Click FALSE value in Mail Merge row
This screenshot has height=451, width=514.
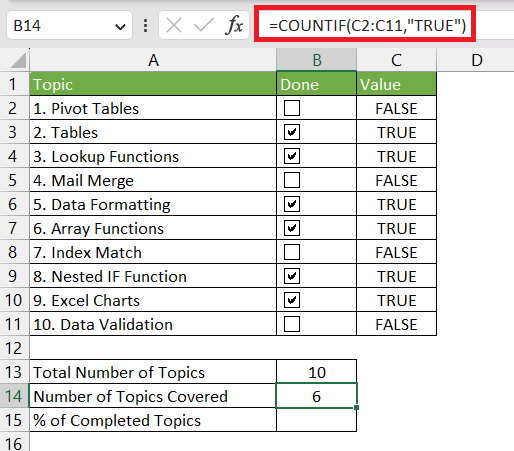tap(396, 180)
